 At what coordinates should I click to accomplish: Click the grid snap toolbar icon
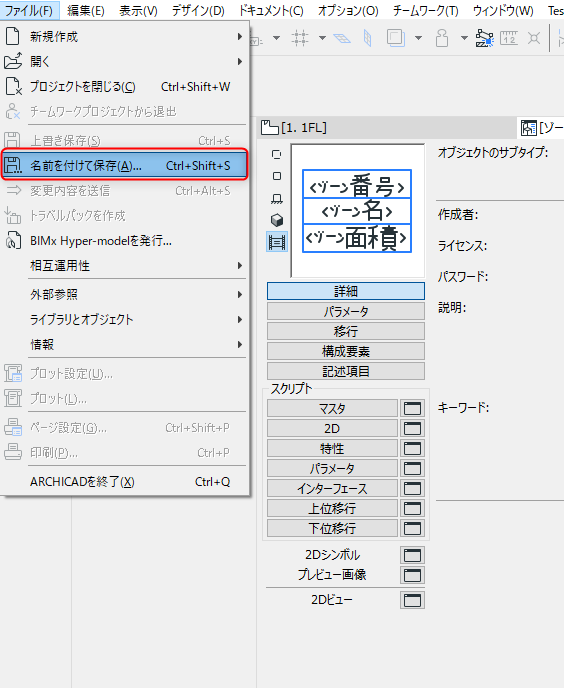300,38
